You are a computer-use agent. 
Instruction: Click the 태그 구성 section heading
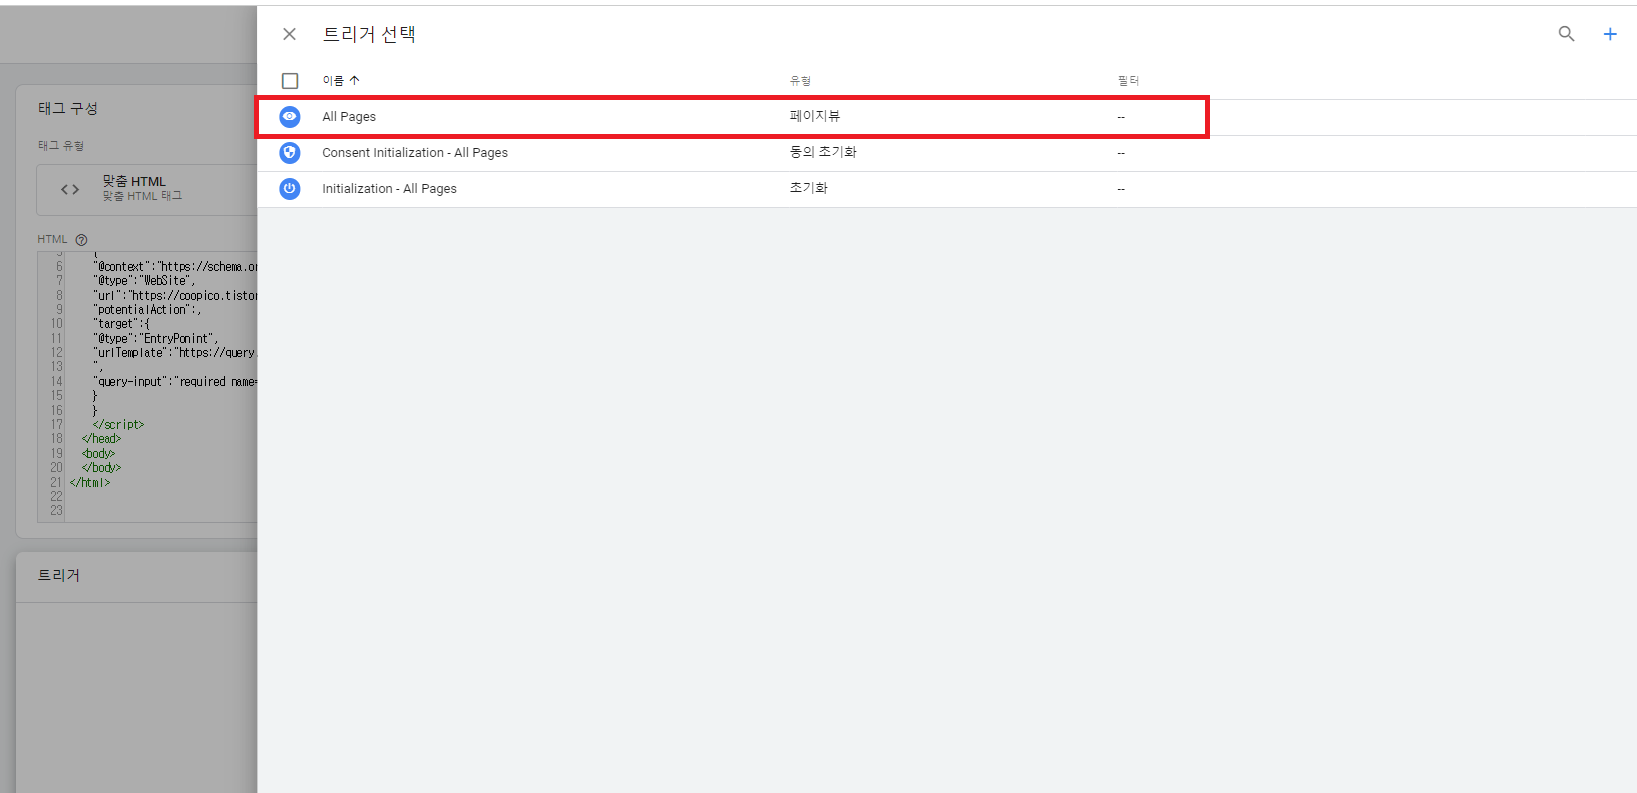[68, 108]
